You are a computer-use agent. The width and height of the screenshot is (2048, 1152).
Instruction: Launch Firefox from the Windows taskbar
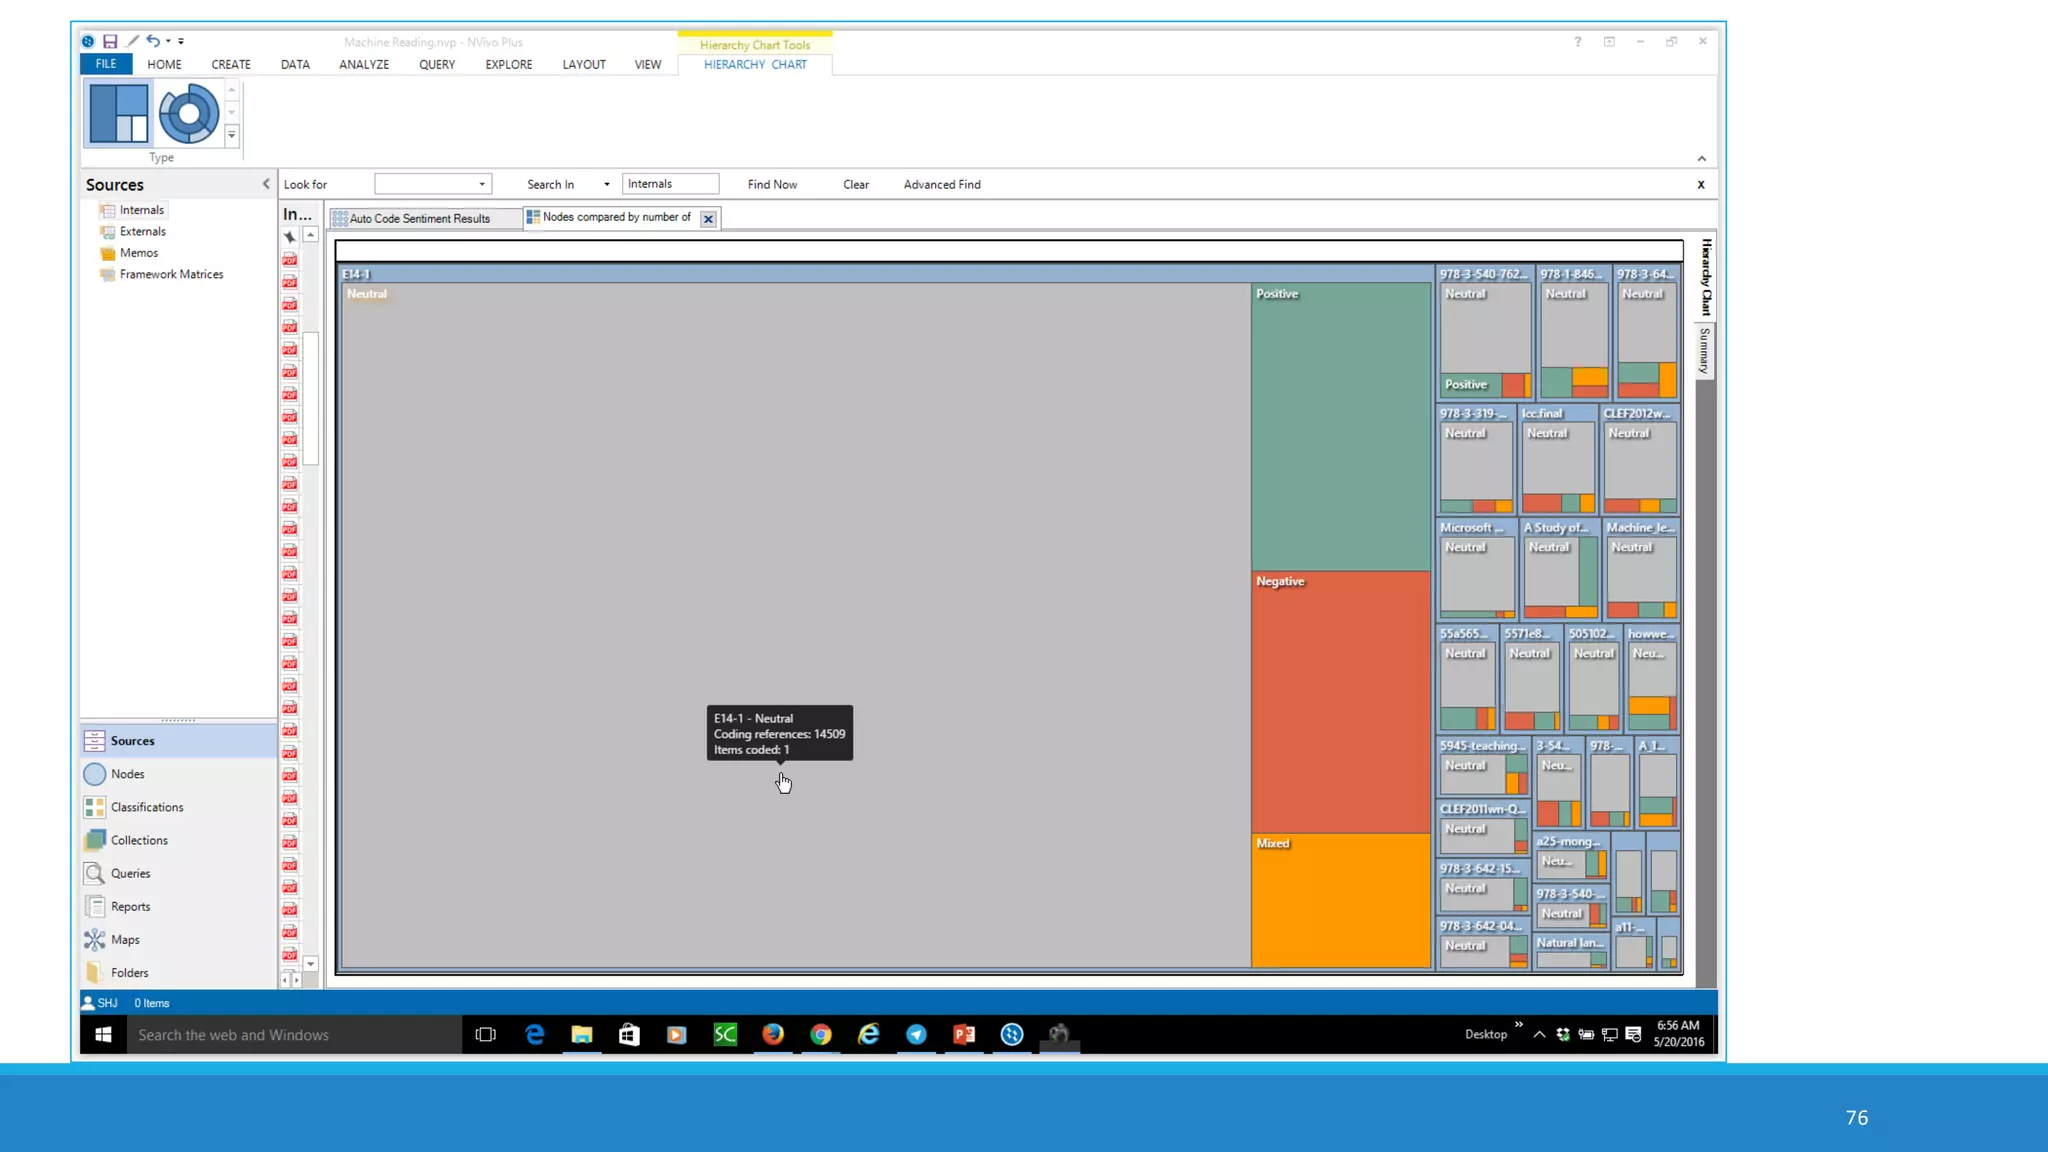773,1034
